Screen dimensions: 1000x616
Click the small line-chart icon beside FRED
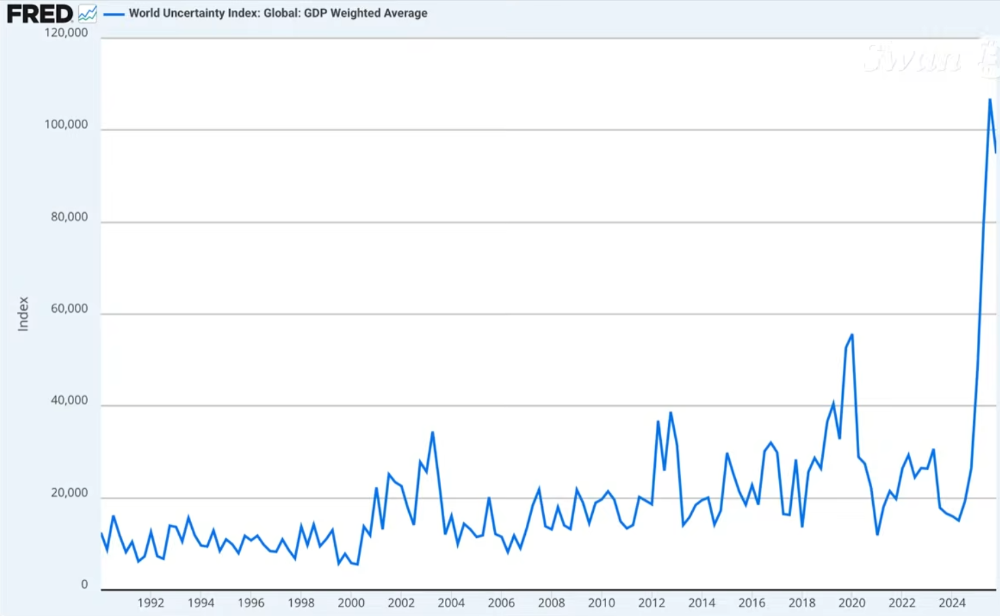(x=88, y=13)
